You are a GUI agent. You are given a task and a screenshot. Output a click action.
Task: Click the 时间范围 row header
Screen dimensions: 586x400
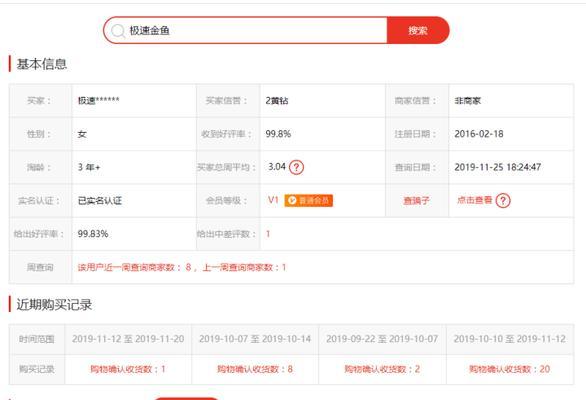click(37, 339)
